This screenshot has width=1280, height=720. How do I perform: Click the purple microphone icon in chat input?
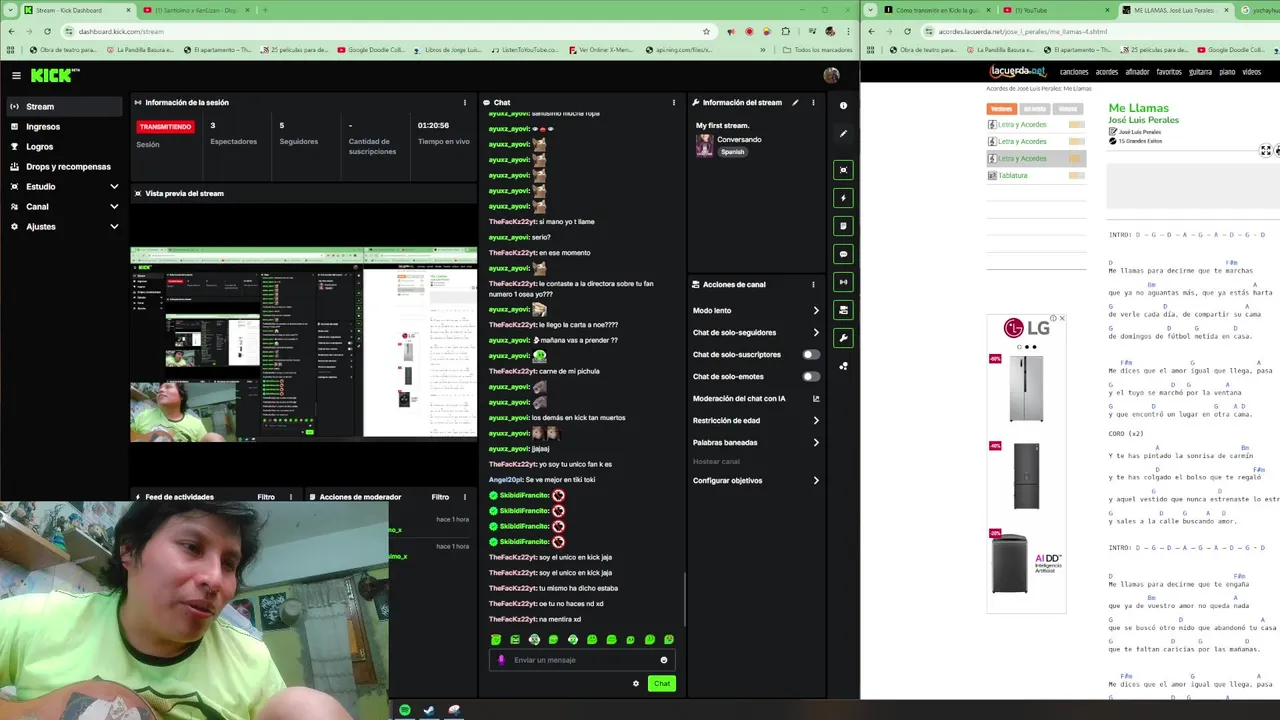pyautogui.click(x=502, y=660)
